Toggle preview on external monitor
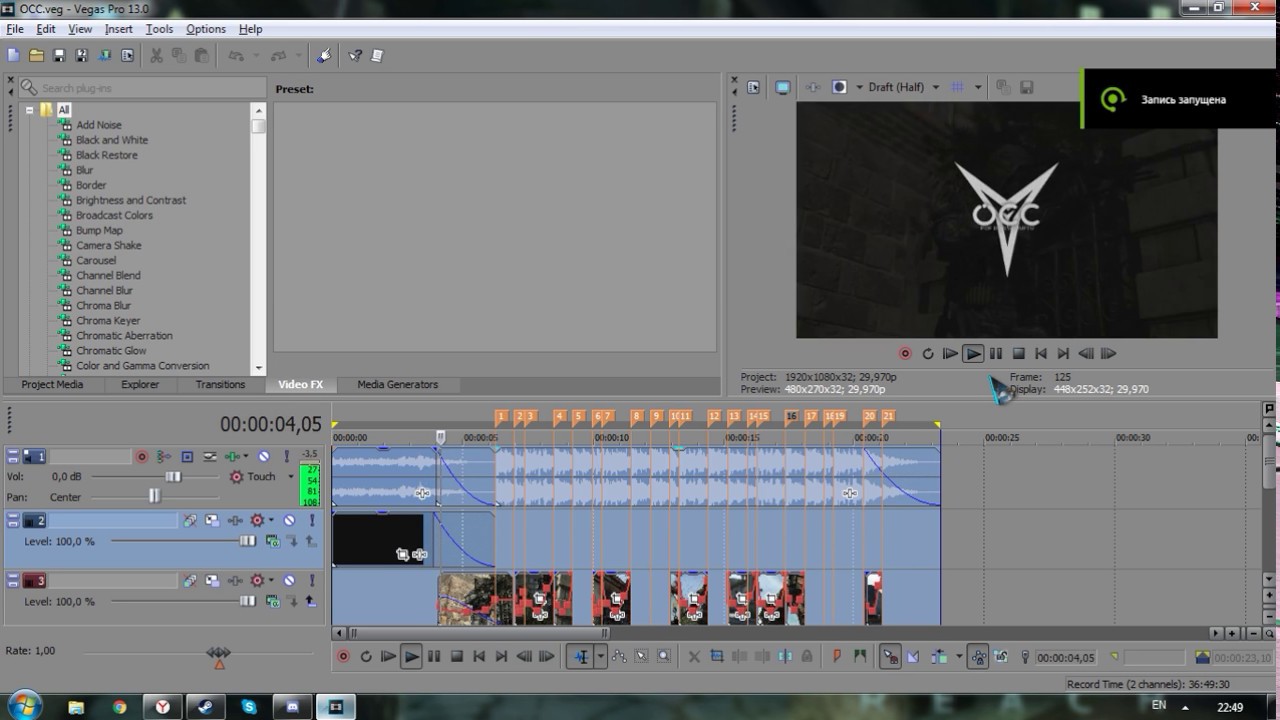Viewport: 1280px width, 720px height. (782, 87)
